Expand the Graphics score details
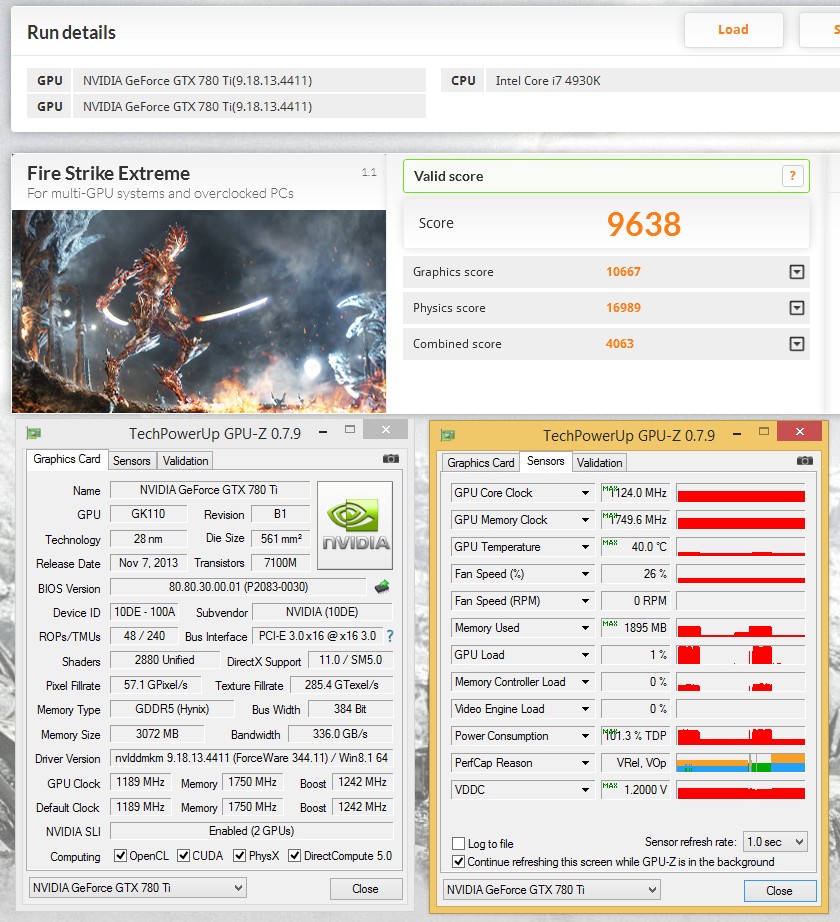The image size is (840, 922). tap(797, 272)
